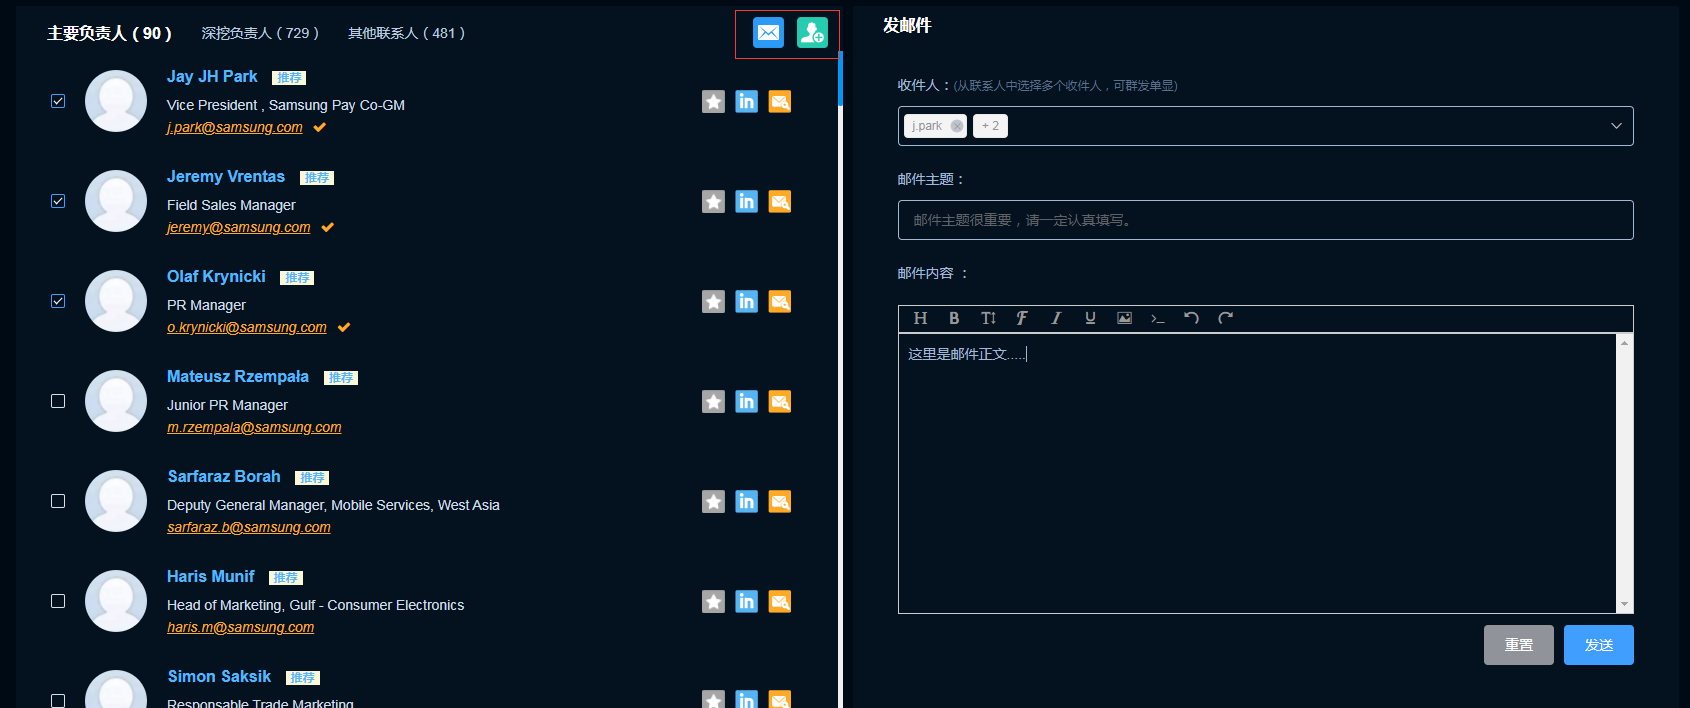Screen dimensions: 1690x708
Task: Open Jeremy Vrentas's LinkedIn icon
Action: (x=746, y=201)
